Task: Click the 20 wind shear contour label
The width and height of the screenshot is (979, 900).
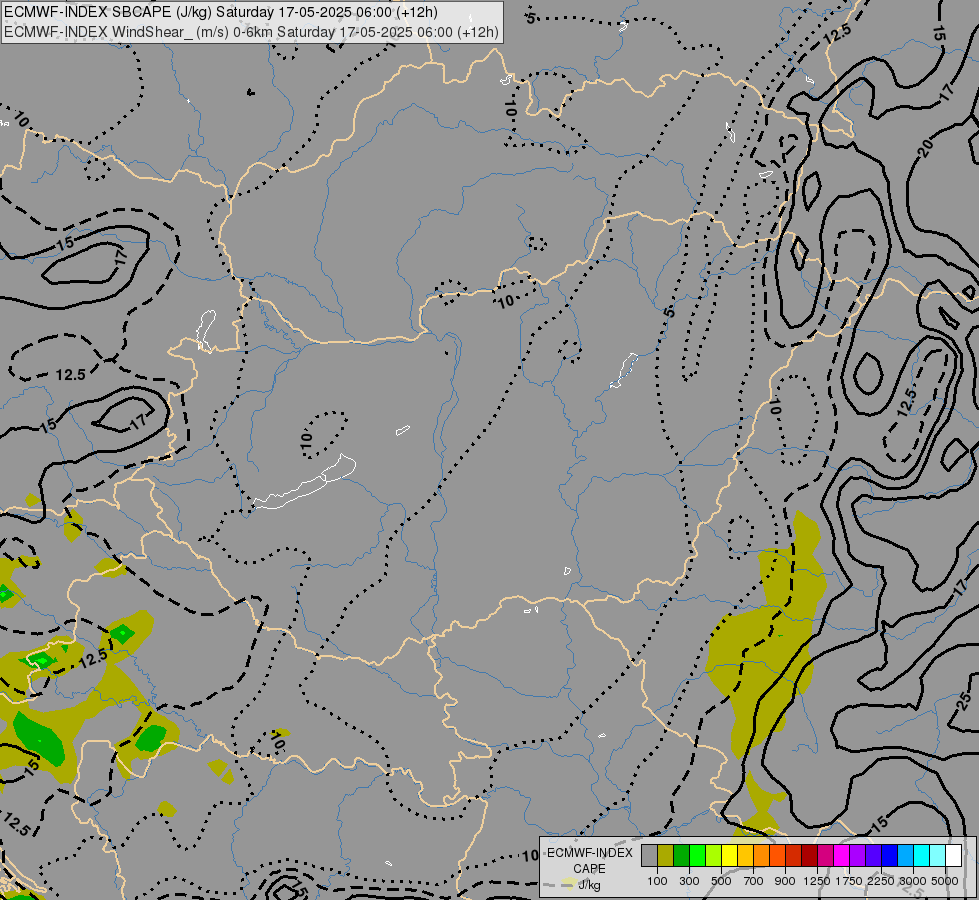Action: coord(926,148)
